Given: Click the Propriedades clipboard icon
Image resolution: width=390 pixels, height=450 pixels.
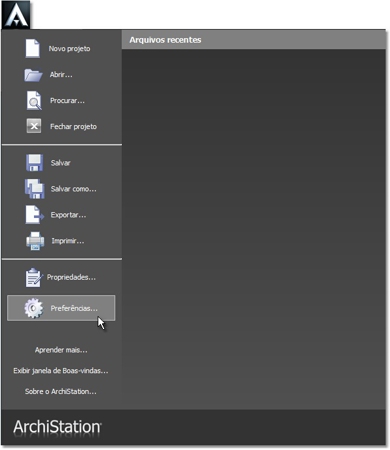Looking at the screenshot, I should (x=34, y=277).
